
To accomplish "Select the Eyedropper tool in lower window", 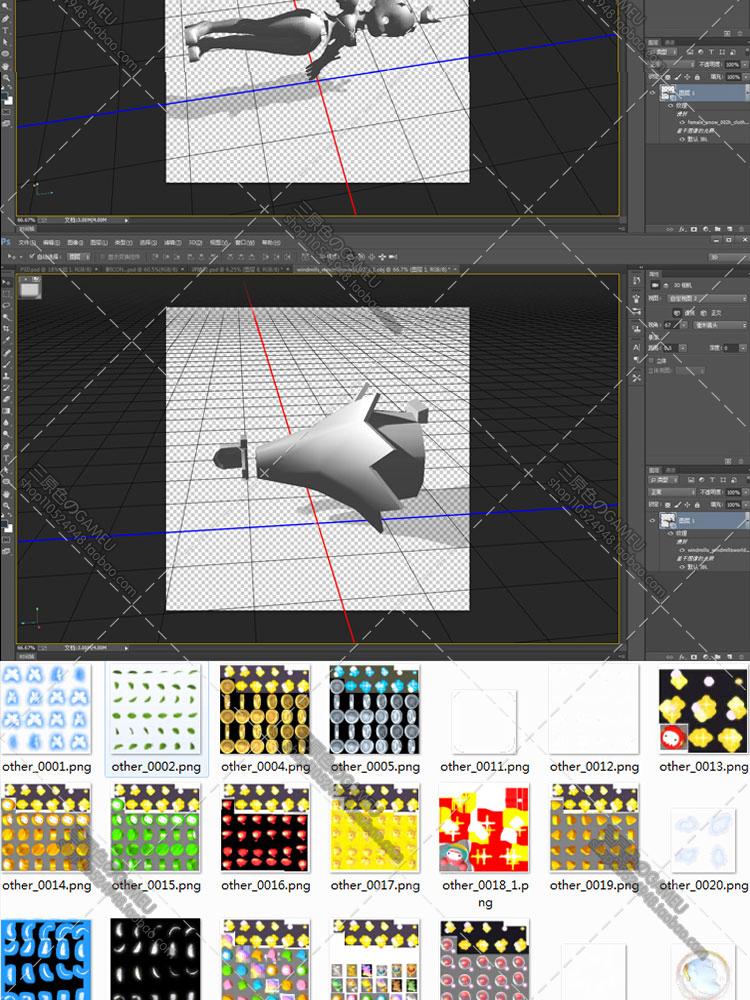I will 6,339.
